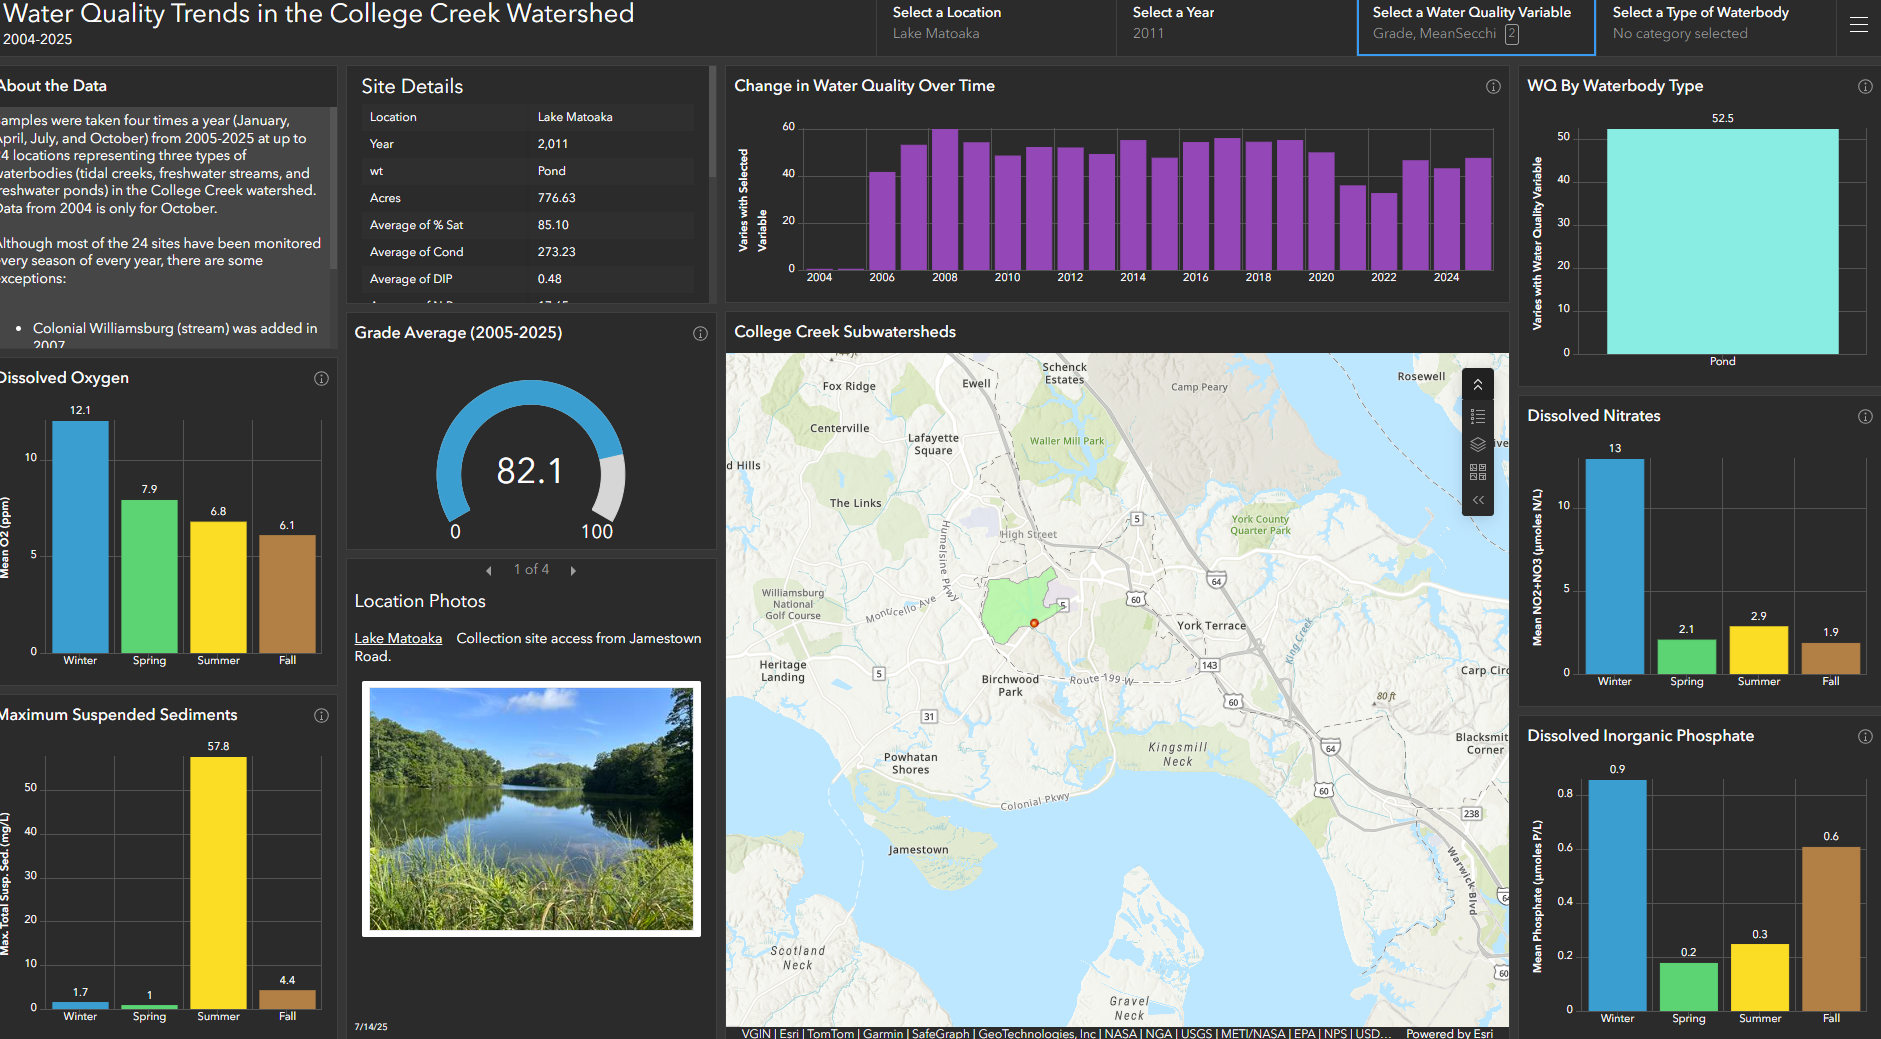This screenshot has width=1881, height=1039.
Task: Show info for Dissolved Inorganic Phosphate chart
Action: click(1865, 737)
